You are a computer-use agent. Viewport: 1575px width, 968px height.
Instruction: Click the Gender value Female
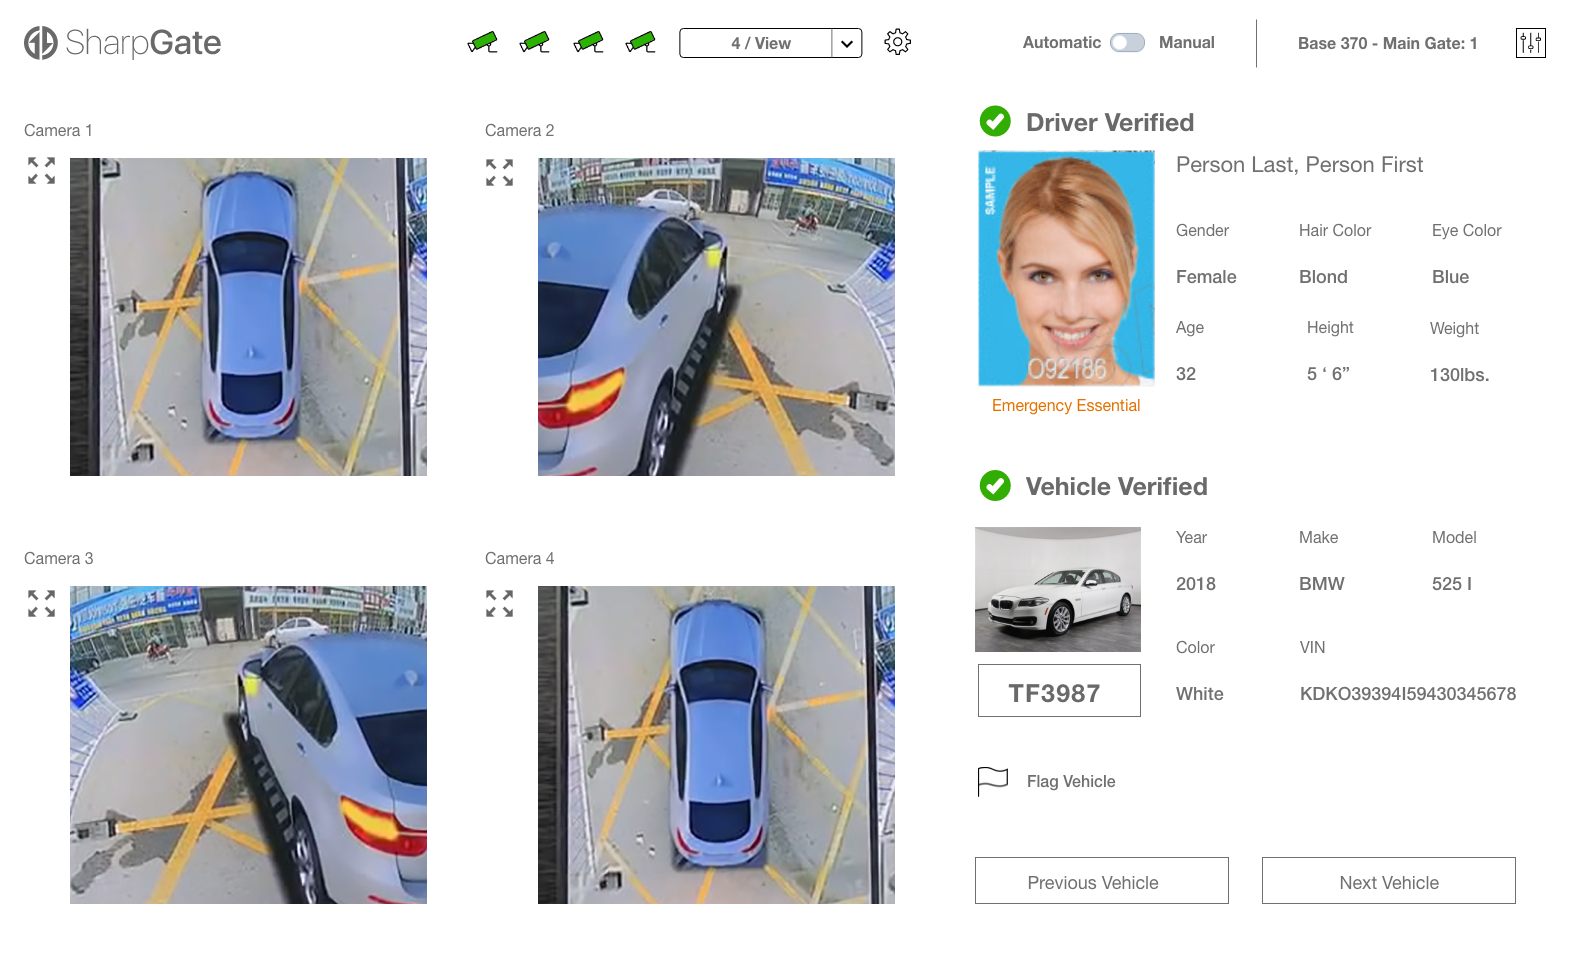pos(1206,277)
